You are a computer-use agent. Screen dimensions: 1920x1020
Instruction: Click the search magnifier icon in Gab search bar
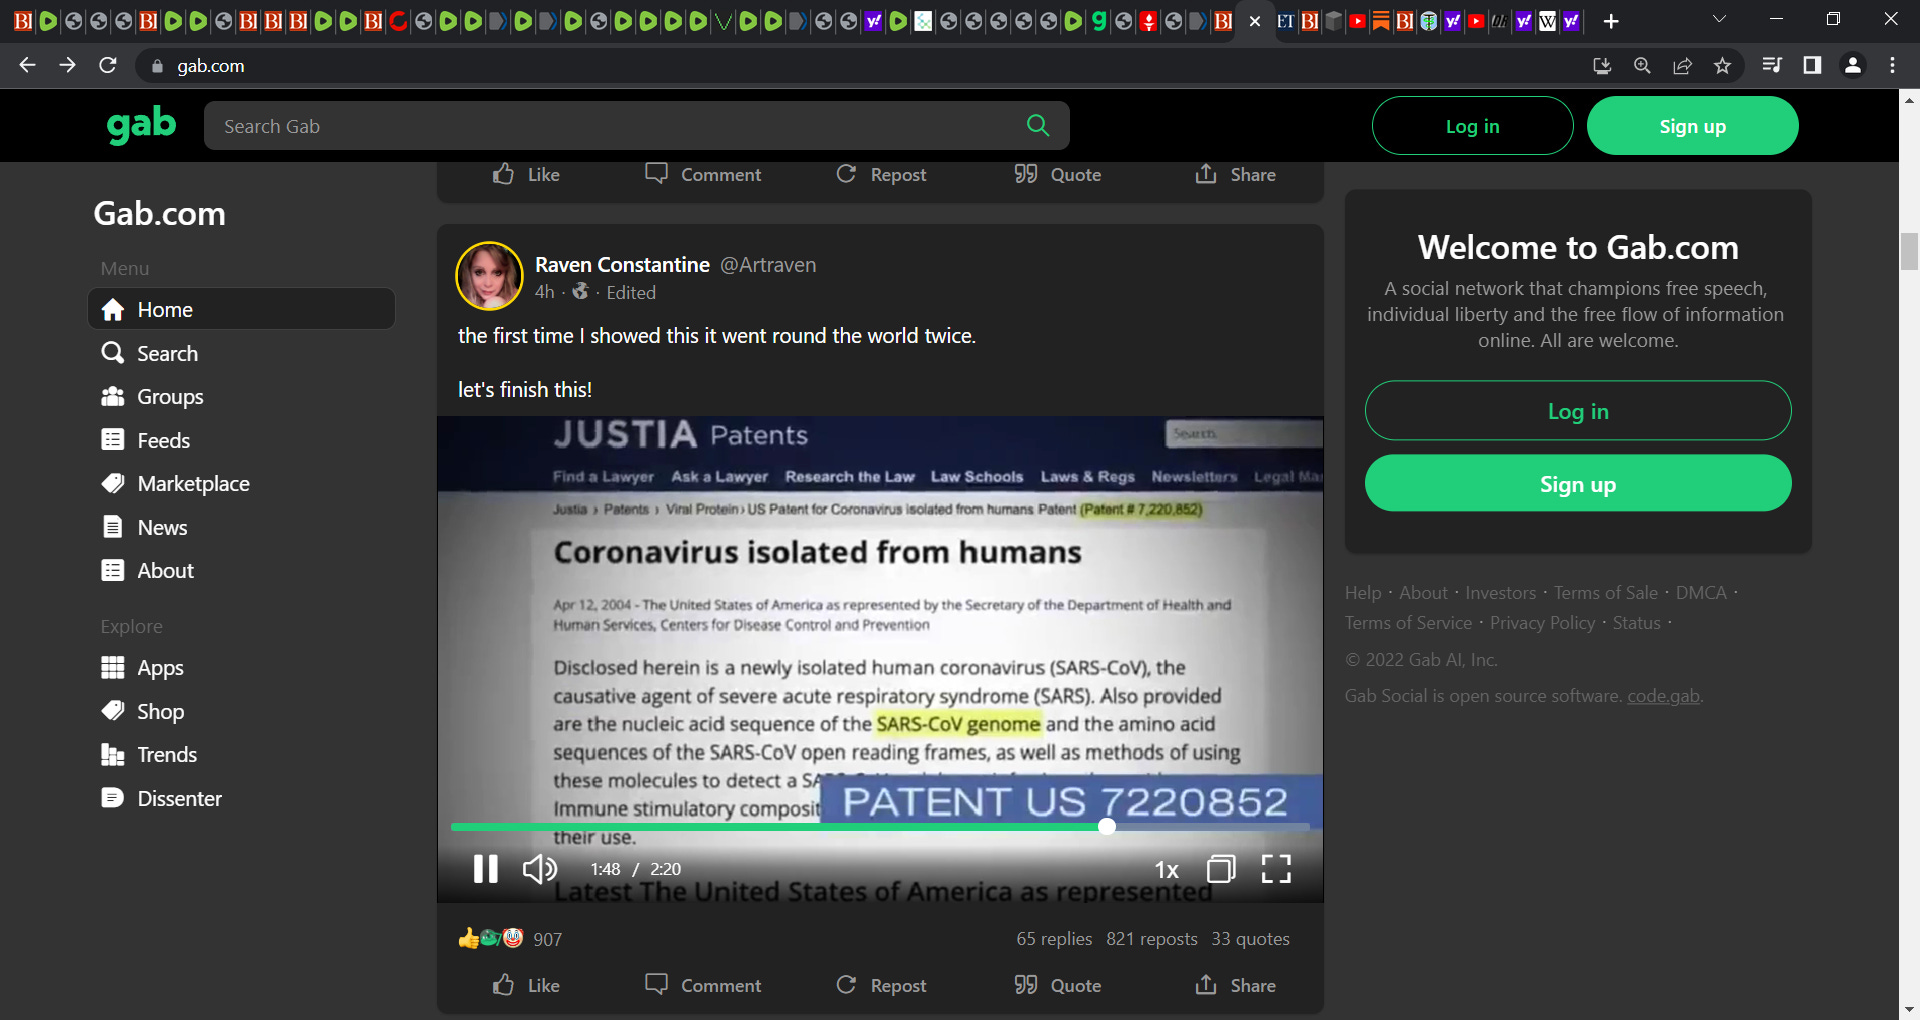click(x=1038, y=126)
